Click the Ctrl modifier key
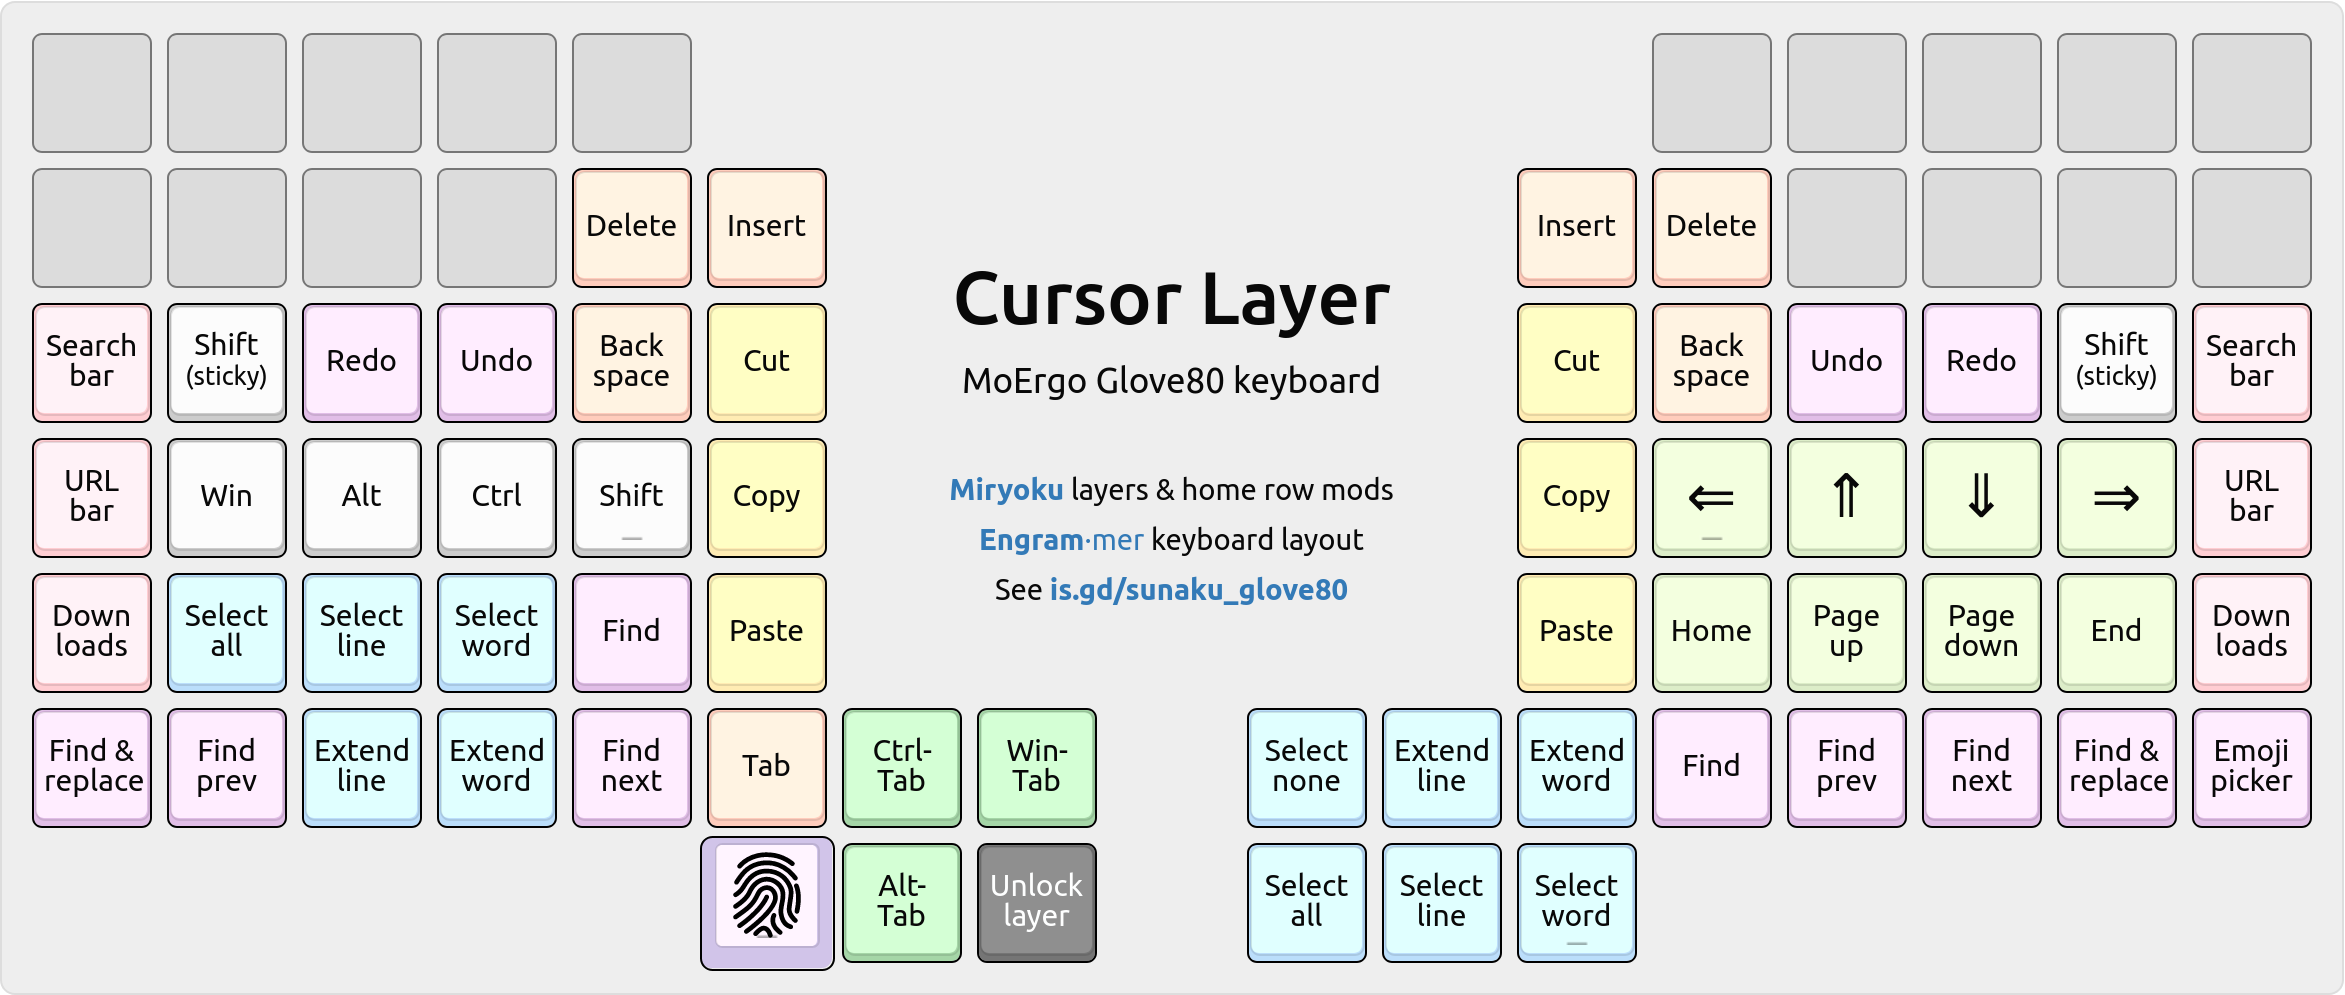Viewport: 2345px width, 995px height. [496, 497]
